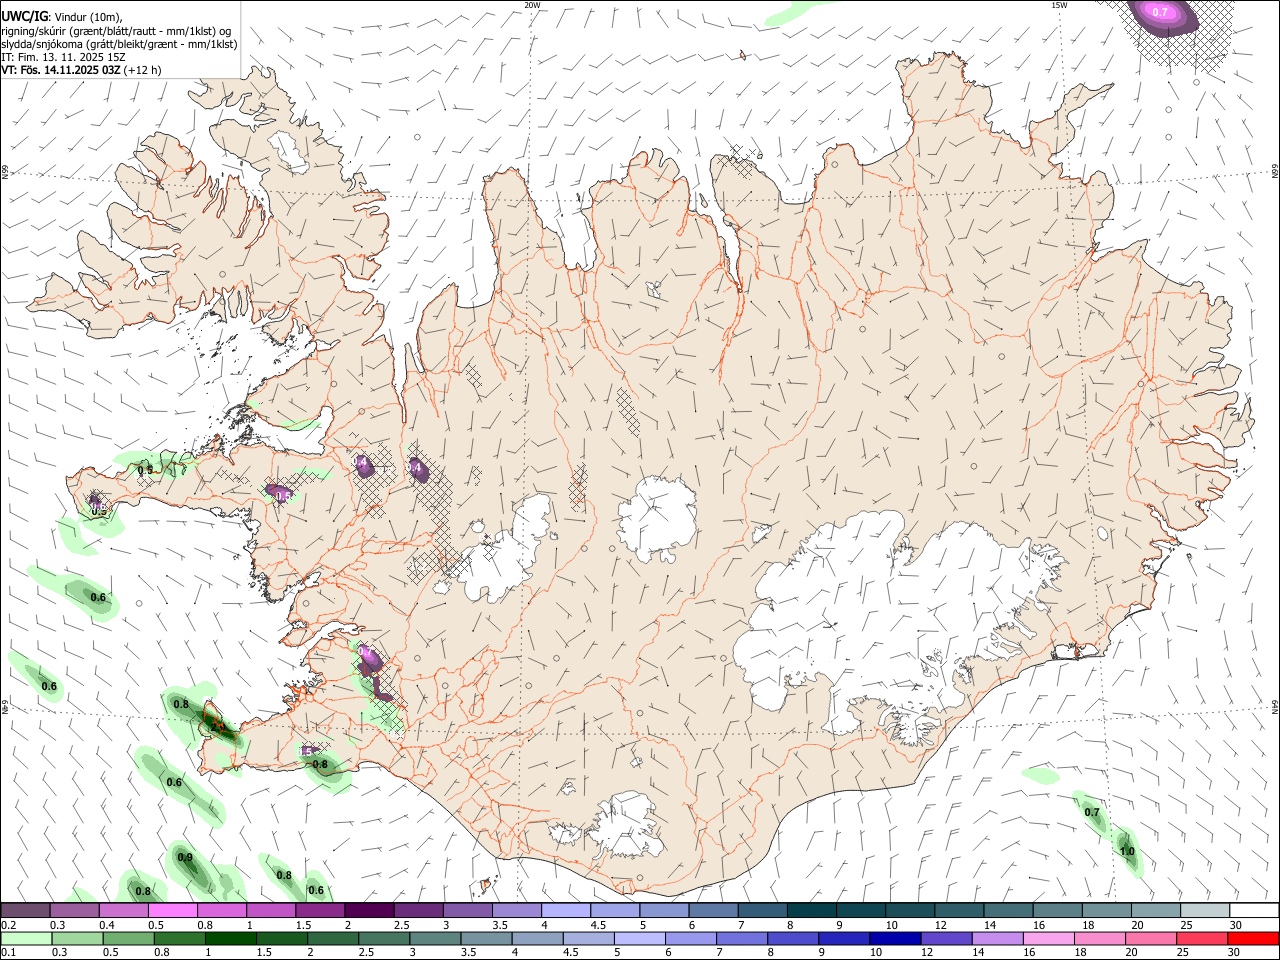
Task: Pick the pale lavender 5 swatch in rain scale
Action: (640, 938)
